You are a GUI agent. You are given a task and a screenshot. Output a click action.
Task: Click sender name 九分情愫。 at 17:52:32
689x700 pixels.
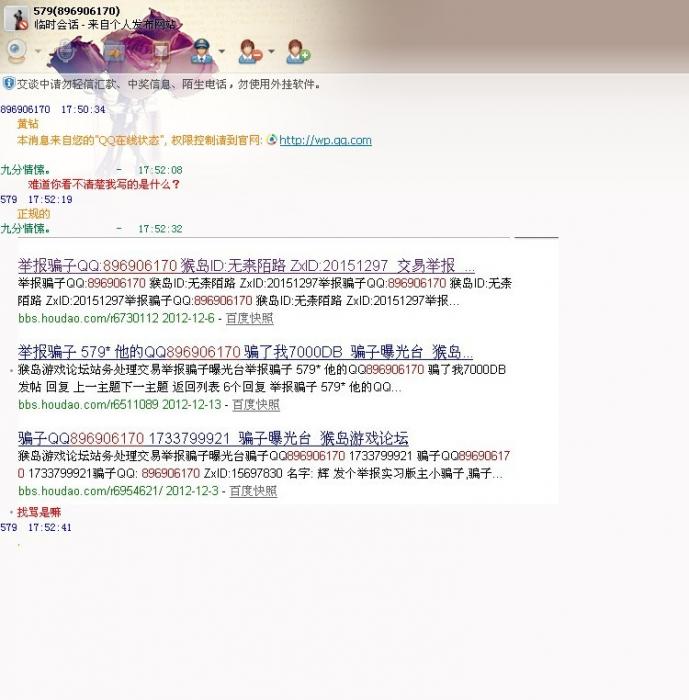25,229
